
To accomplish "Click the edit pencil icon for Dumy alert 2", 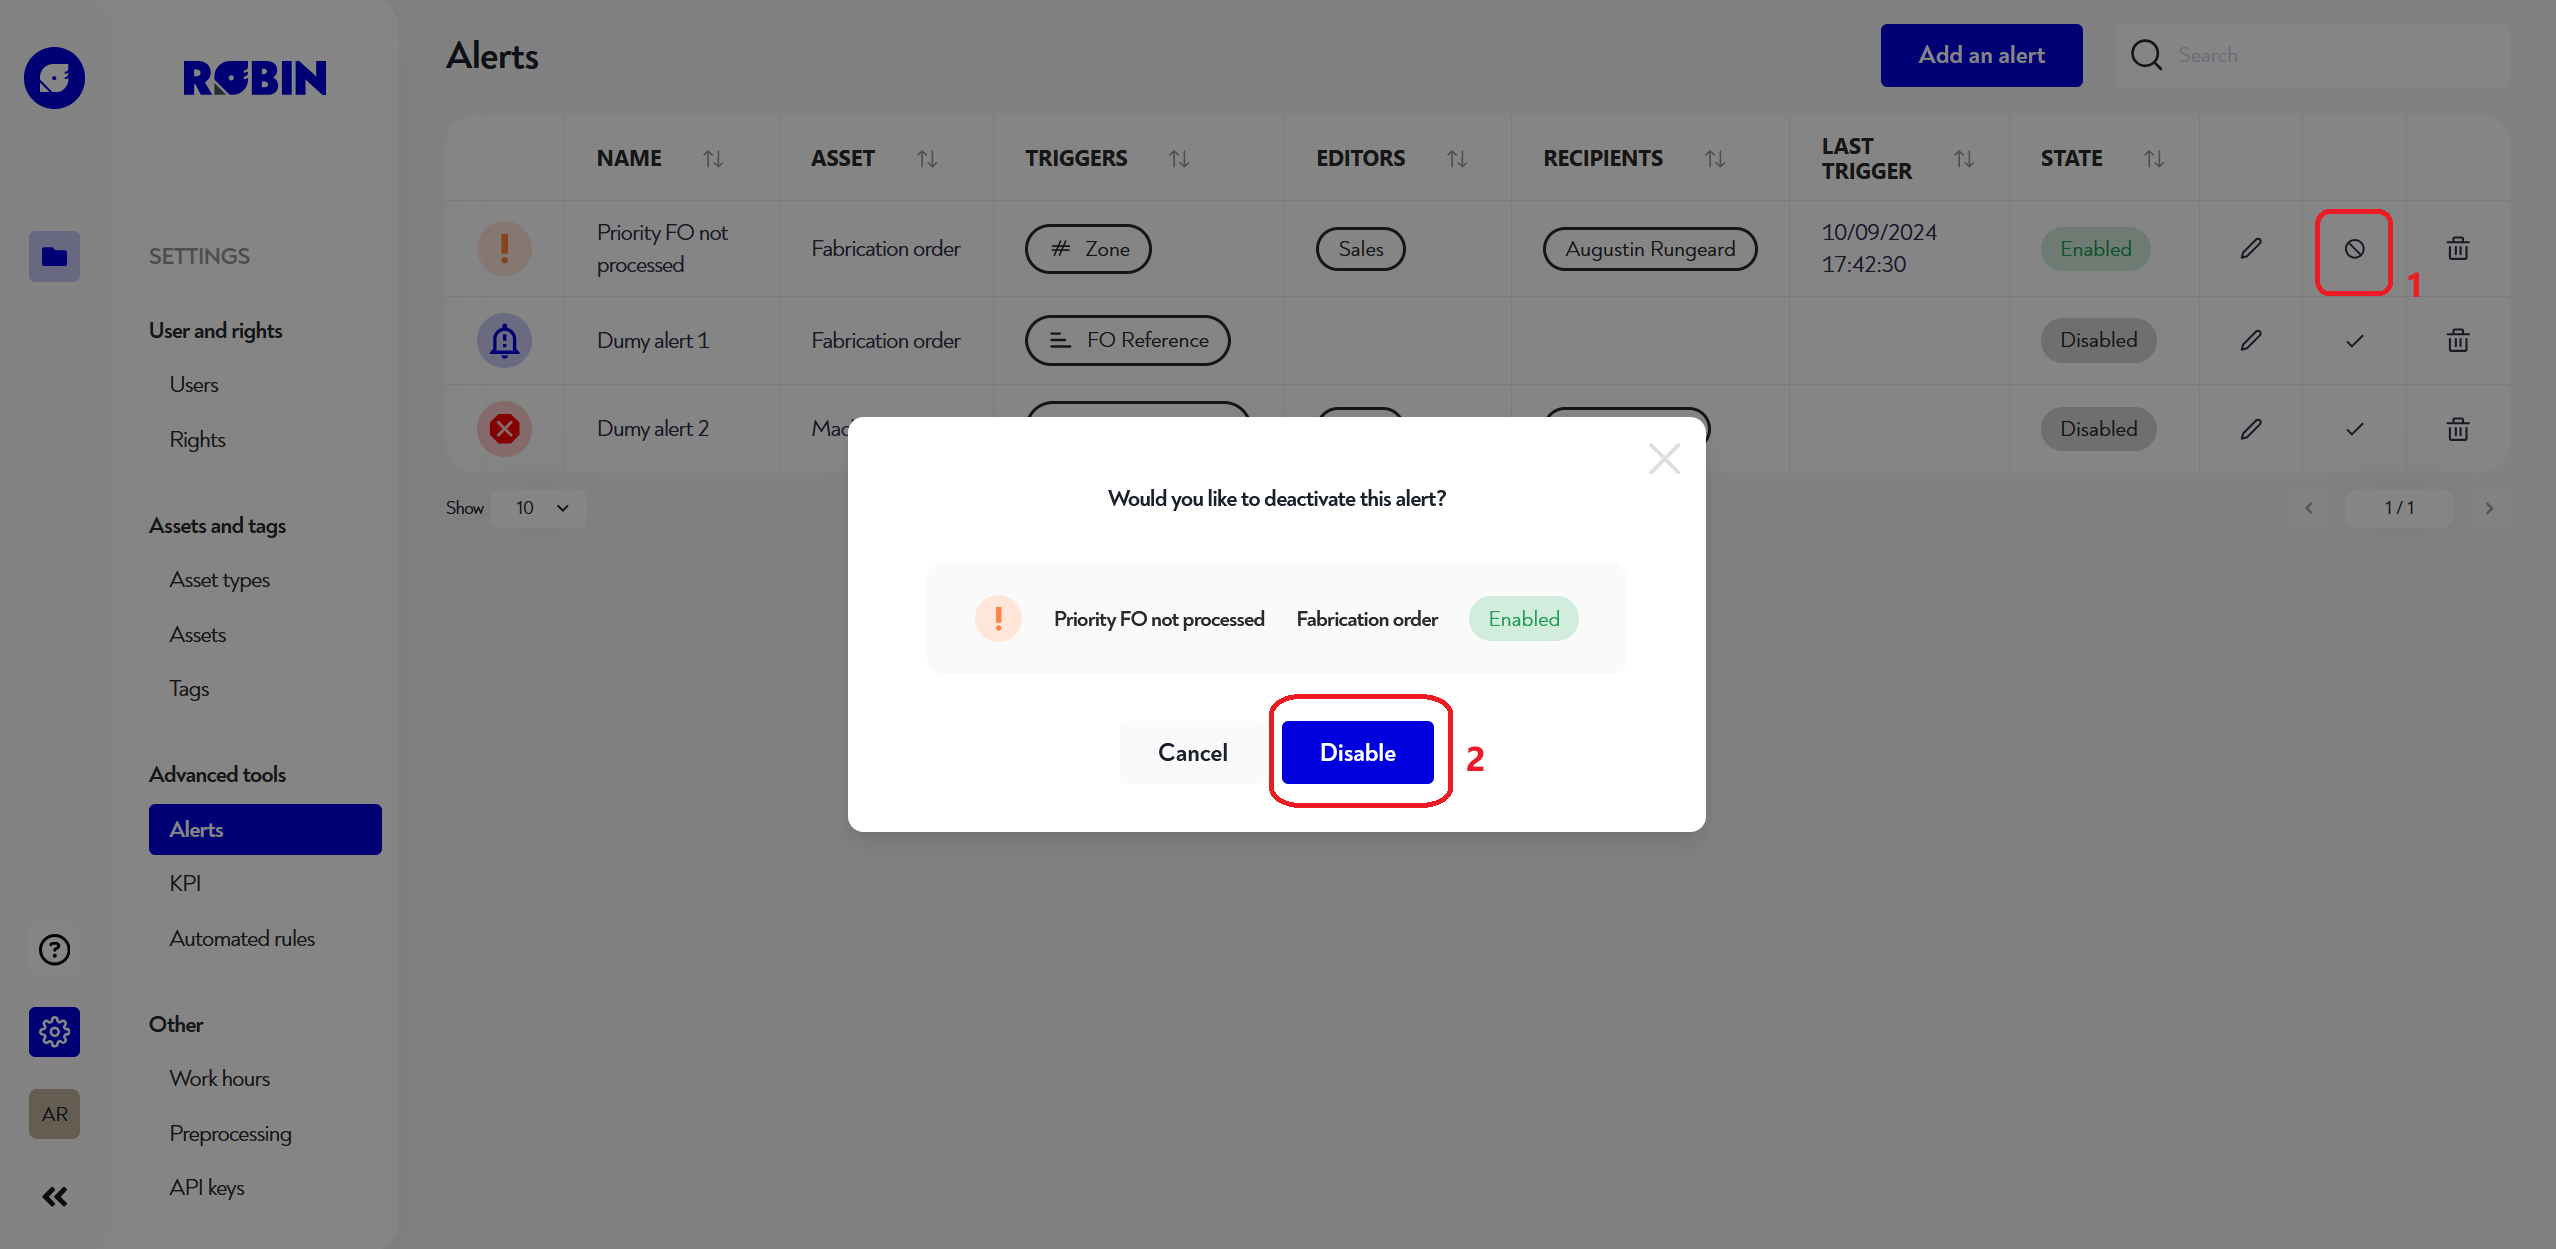I will coord(2250,427).
